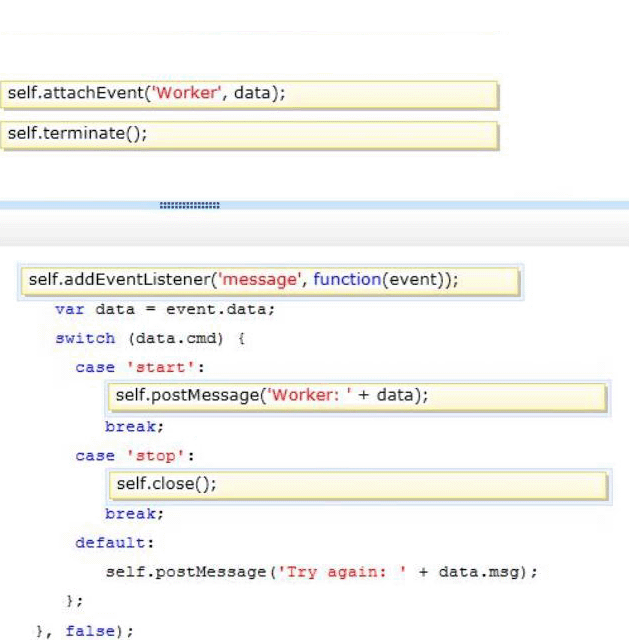The width and height of the screenshot is (629, 640).
Task: Click the break statement under case 'start'
Action: [134, 426]
